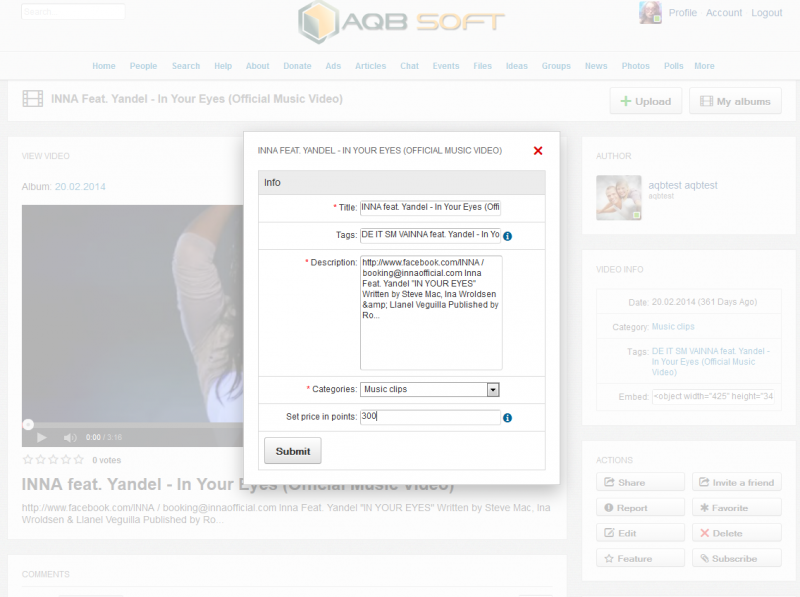
Task: Click the play icon on the video player
Action: tap(42, 437)
